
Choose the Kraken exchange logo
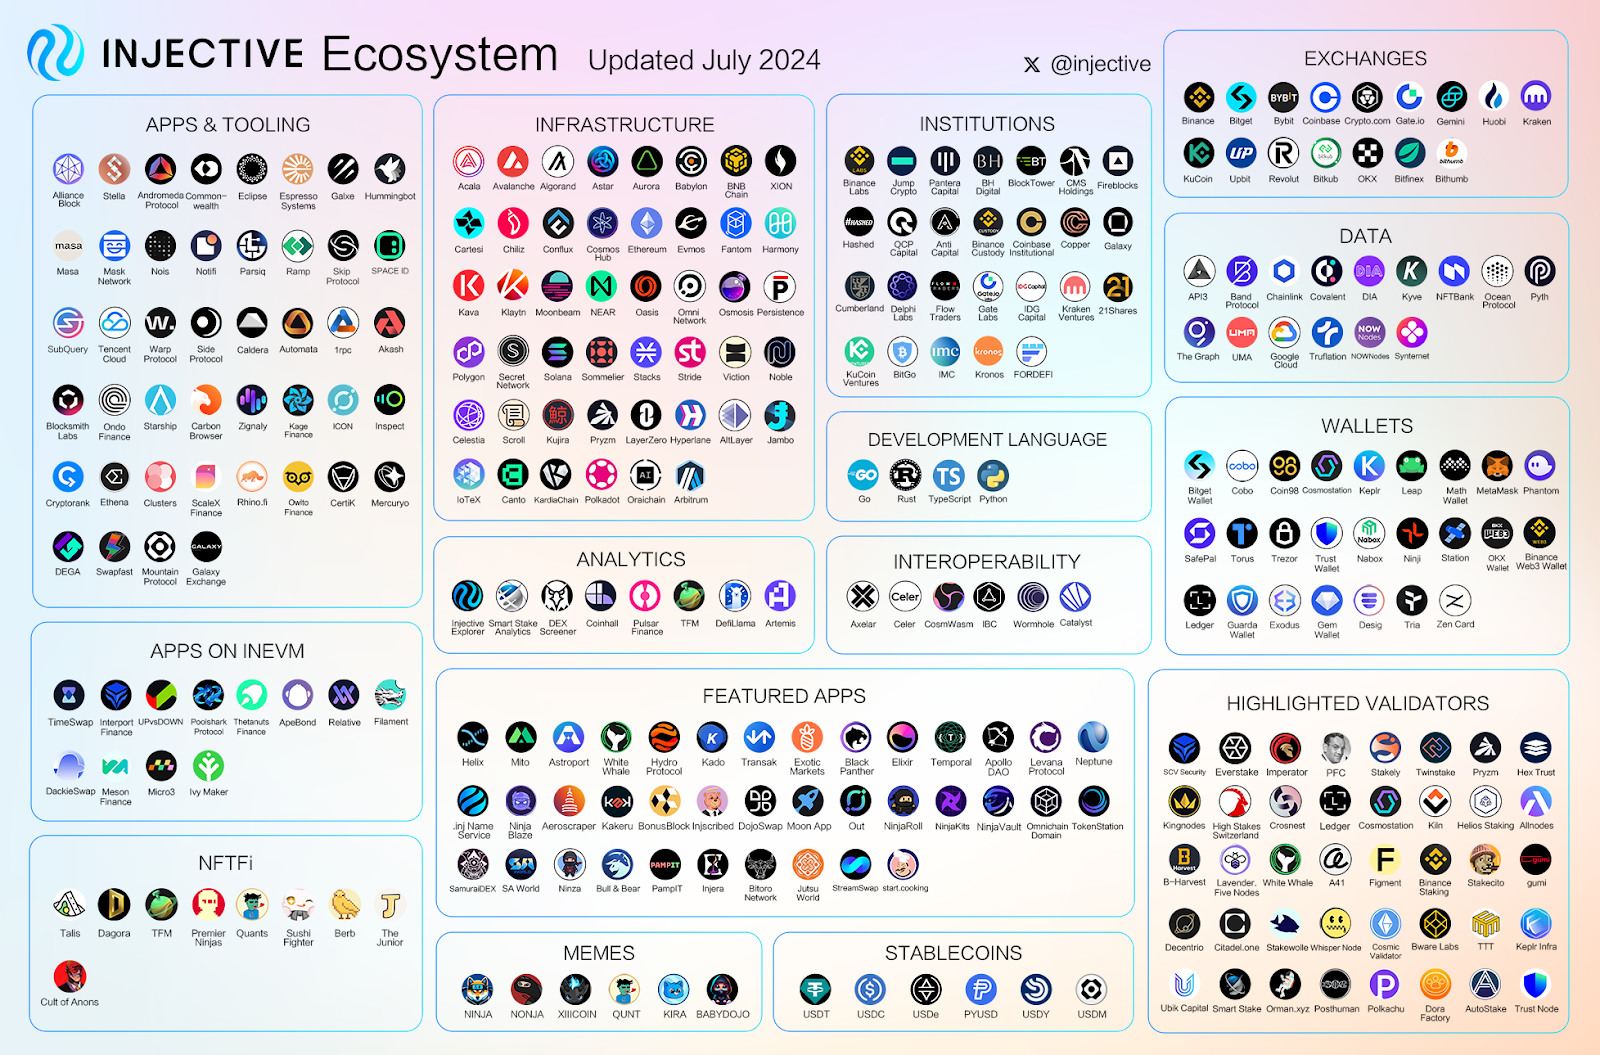(x=1536, y=97)
